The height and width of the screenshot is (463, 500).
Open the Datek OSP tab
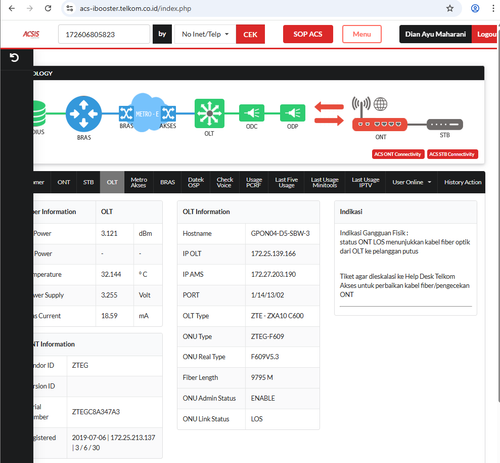(x=196, y=182)
